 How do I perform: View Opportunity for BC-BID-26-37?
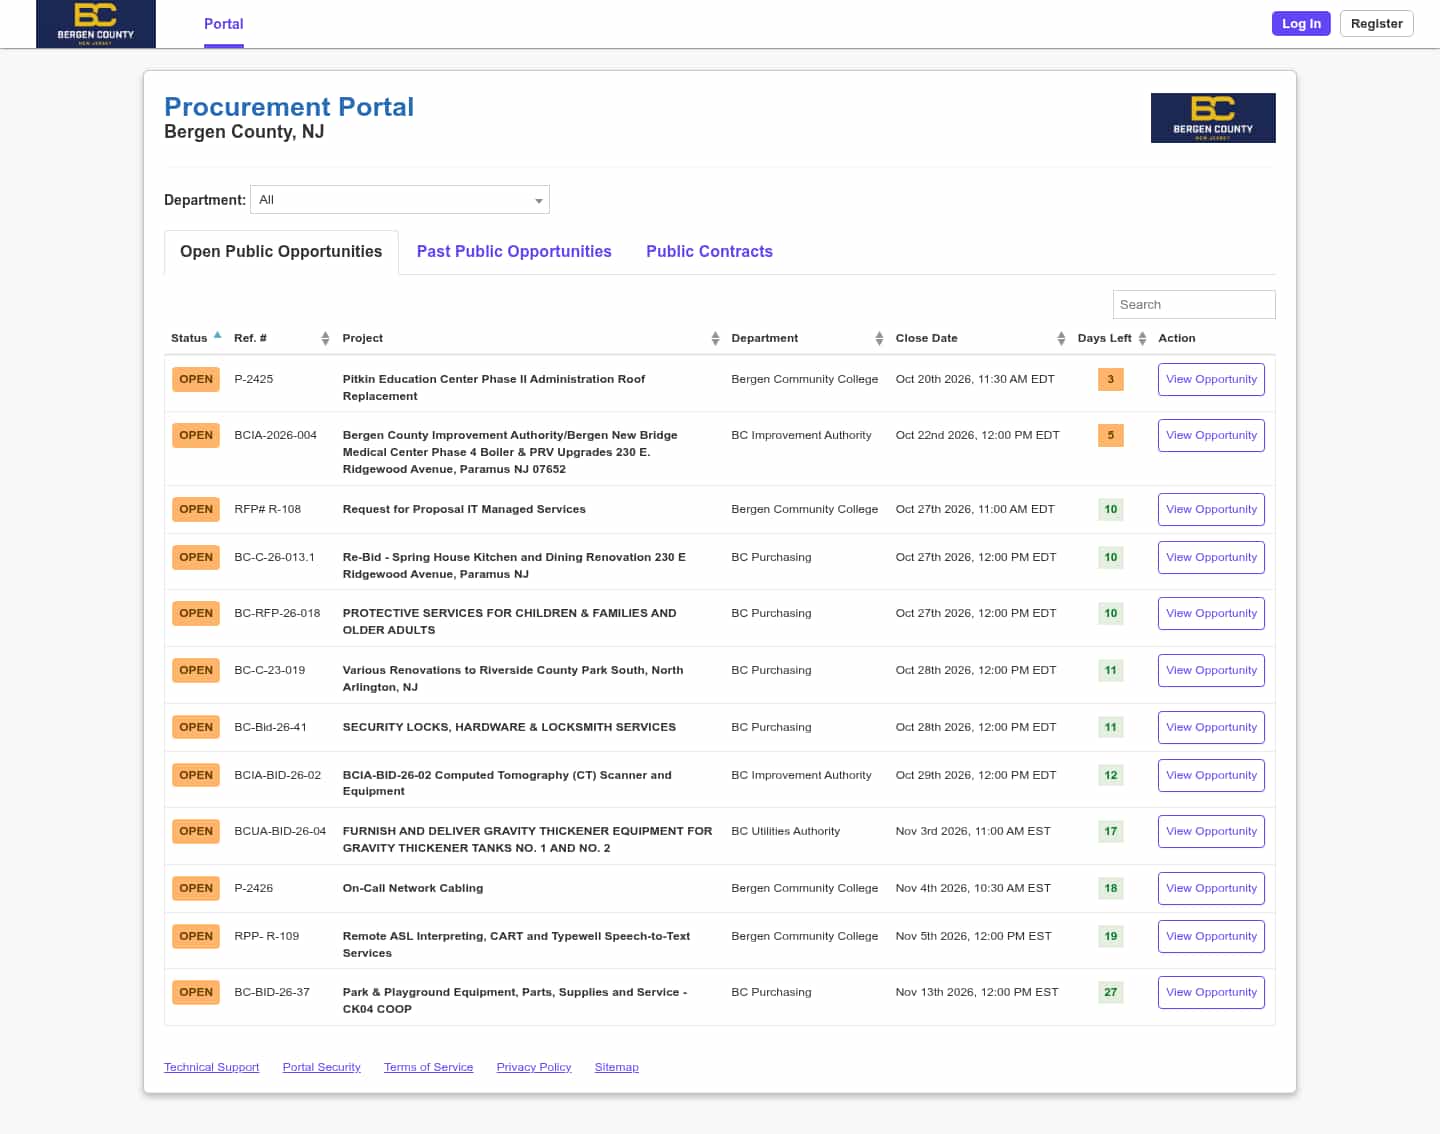point(1211,993)
